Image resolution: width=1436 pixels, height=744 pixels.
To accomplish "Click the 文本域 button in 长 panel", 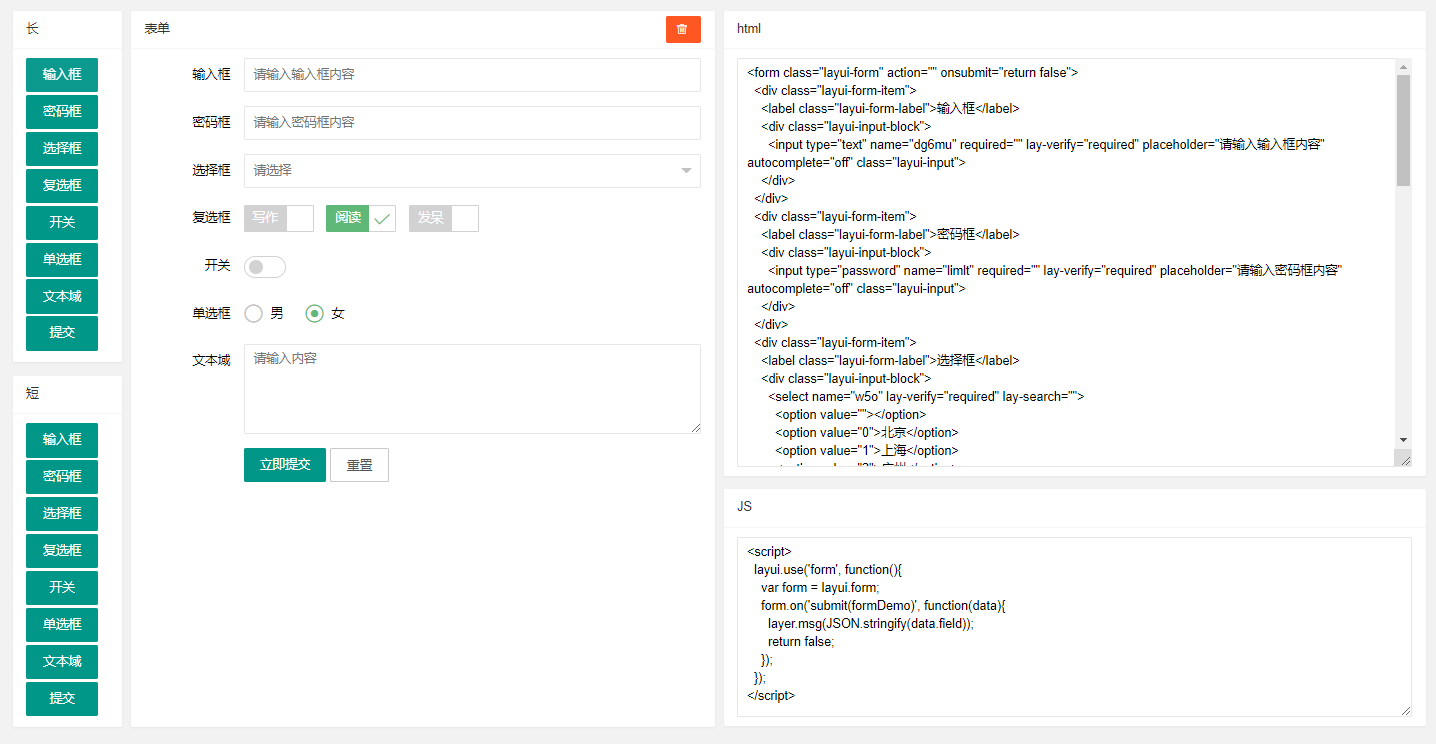I will [62, 296].
